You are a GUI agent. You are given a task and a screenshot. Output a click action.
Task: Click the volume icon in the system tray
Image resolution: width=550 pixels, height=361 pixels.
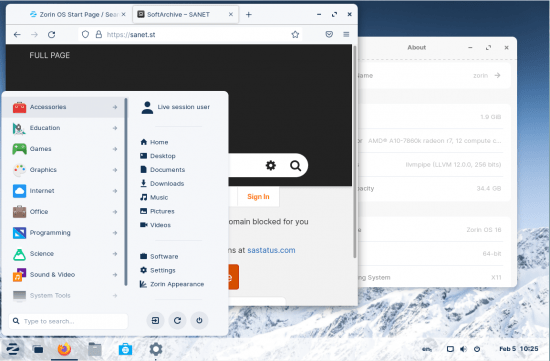pos(463,349)
